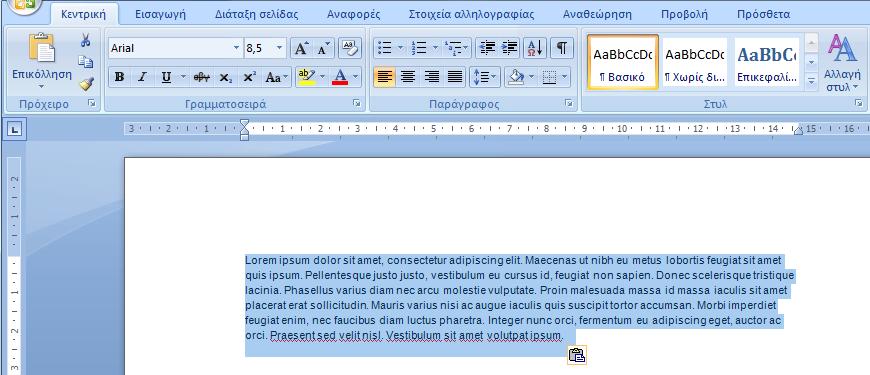This screenshot has width=870, height=375.
Task: Align text right
Action: tap(431, 78)
